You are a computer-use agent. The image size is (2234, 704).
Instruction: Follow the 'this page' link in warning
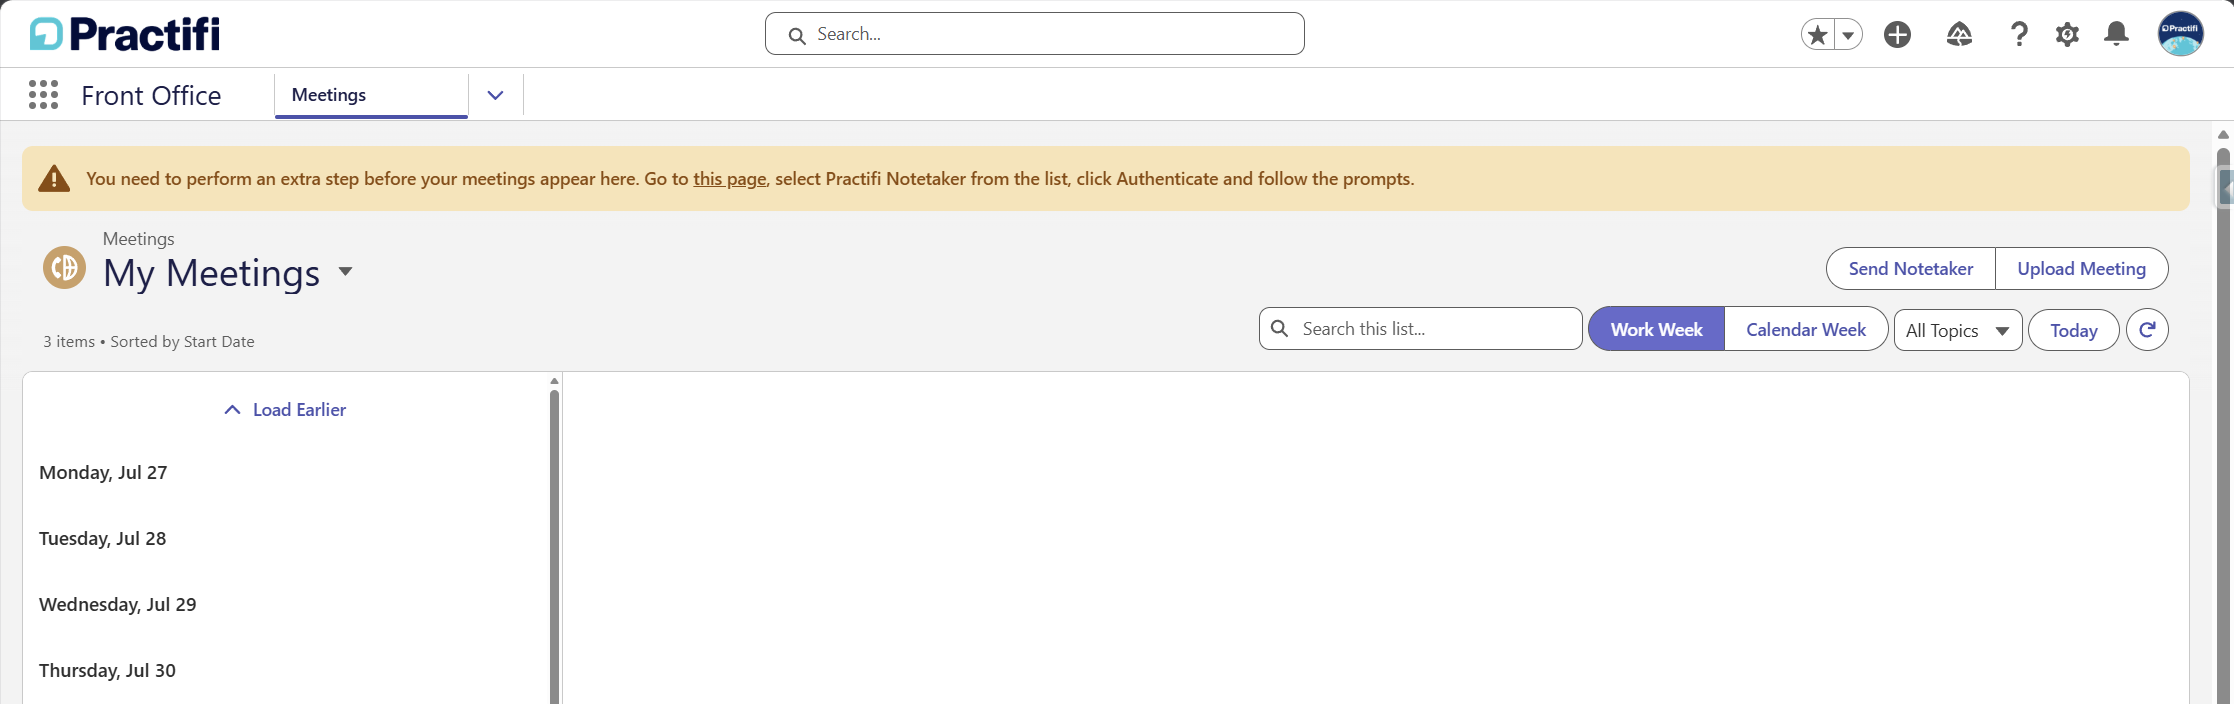point(730,179)
